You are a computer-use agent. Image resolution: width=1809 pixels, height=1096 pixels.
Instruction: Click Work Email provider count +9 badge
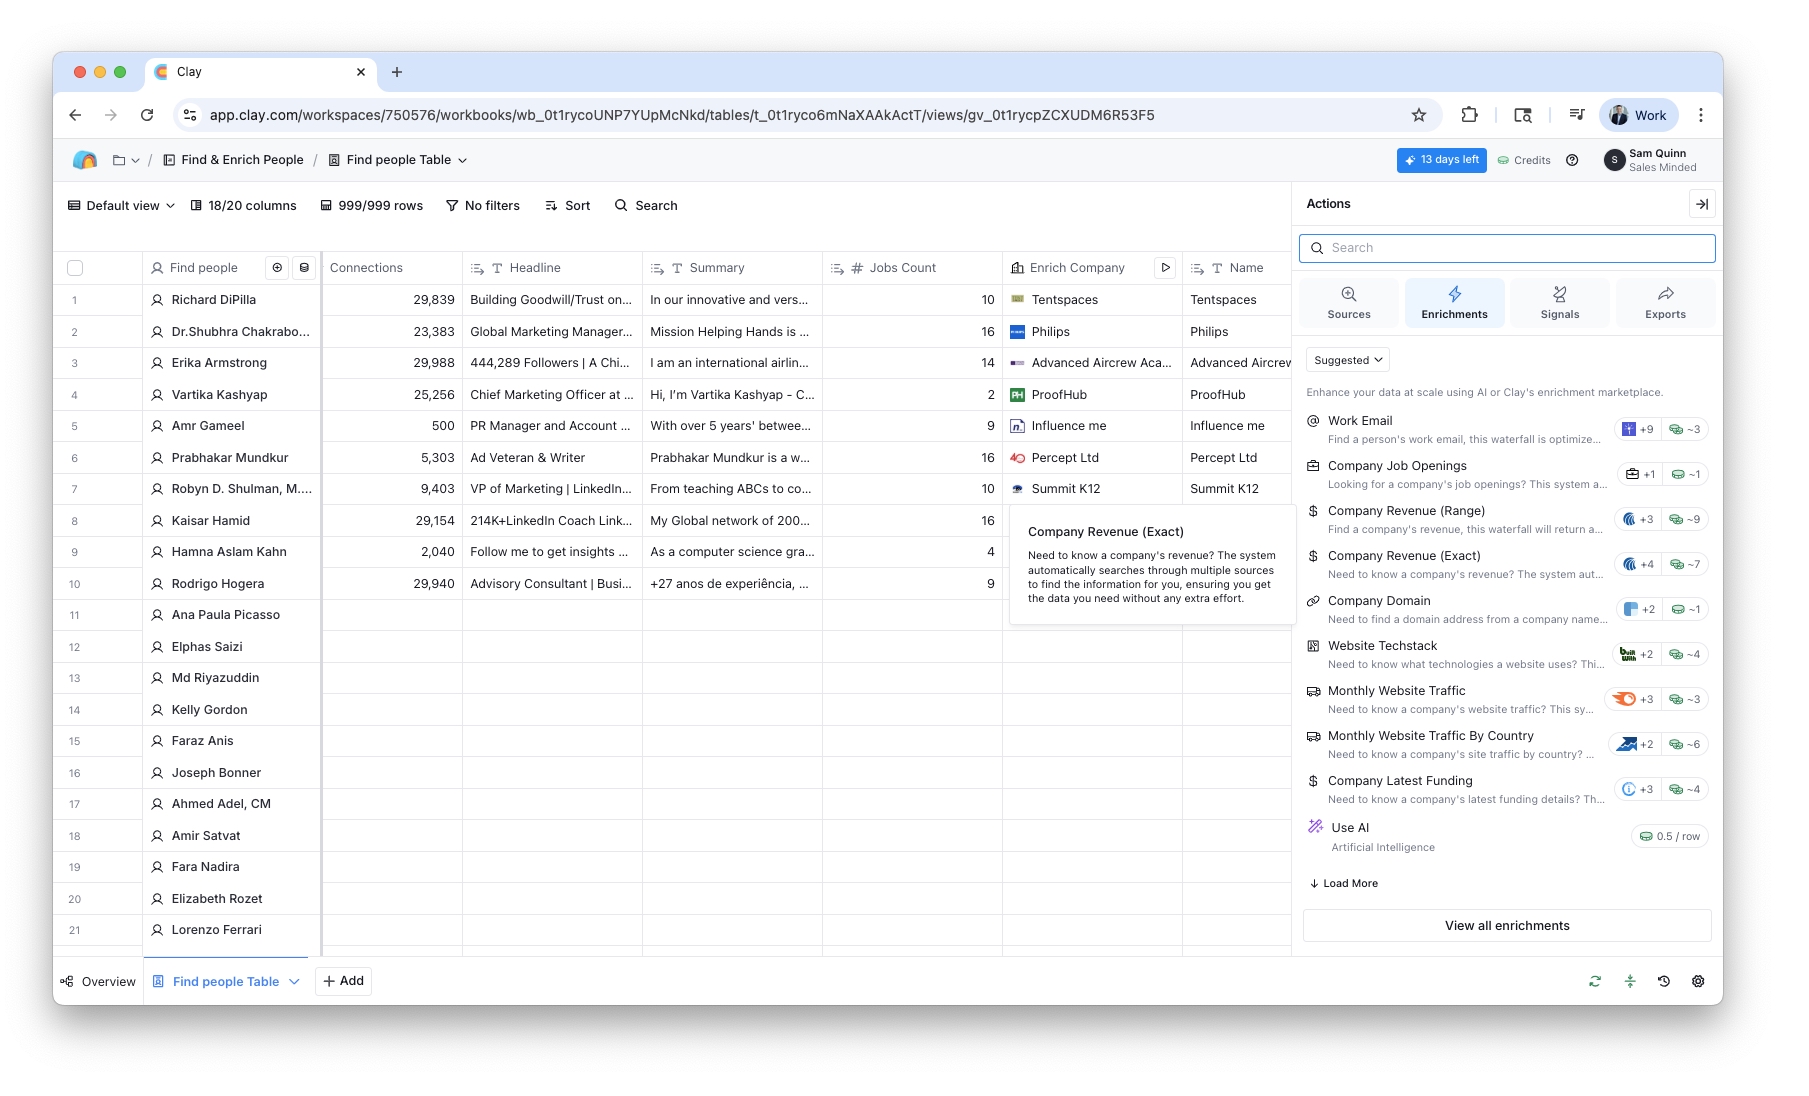click(1638, 430)
